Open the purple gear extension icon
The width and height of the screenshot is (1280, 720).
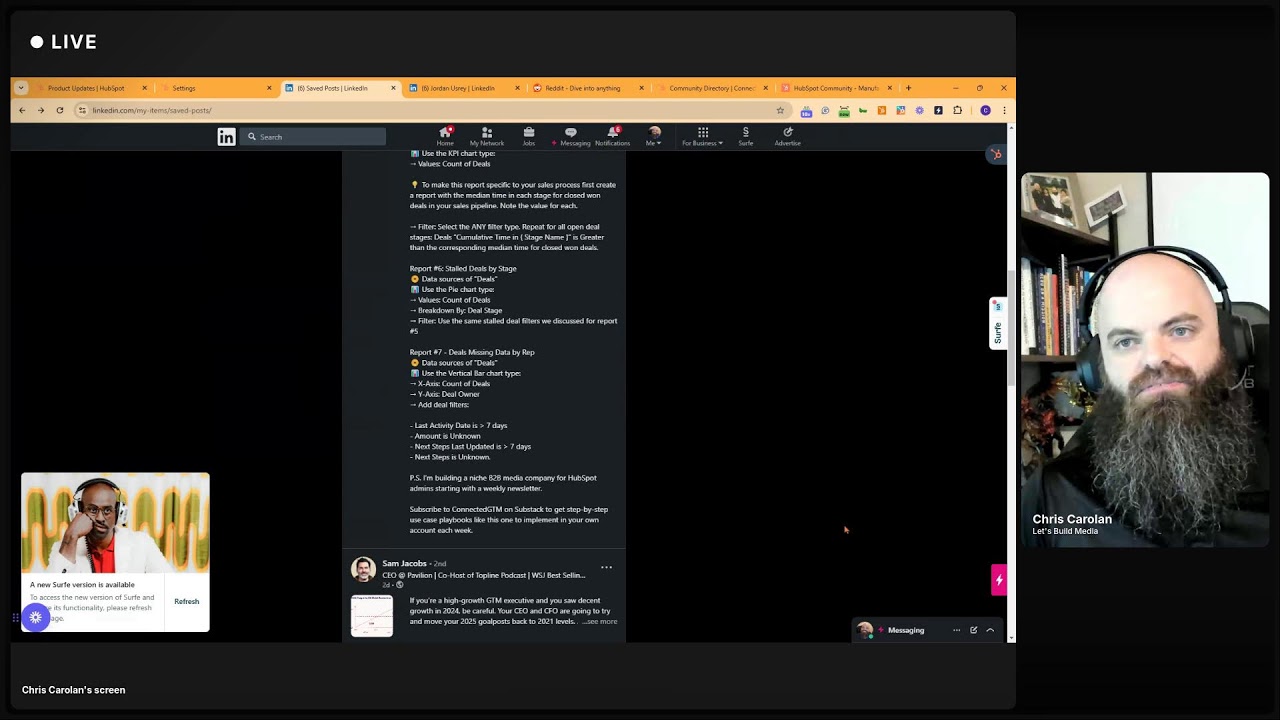coord(919,111)
